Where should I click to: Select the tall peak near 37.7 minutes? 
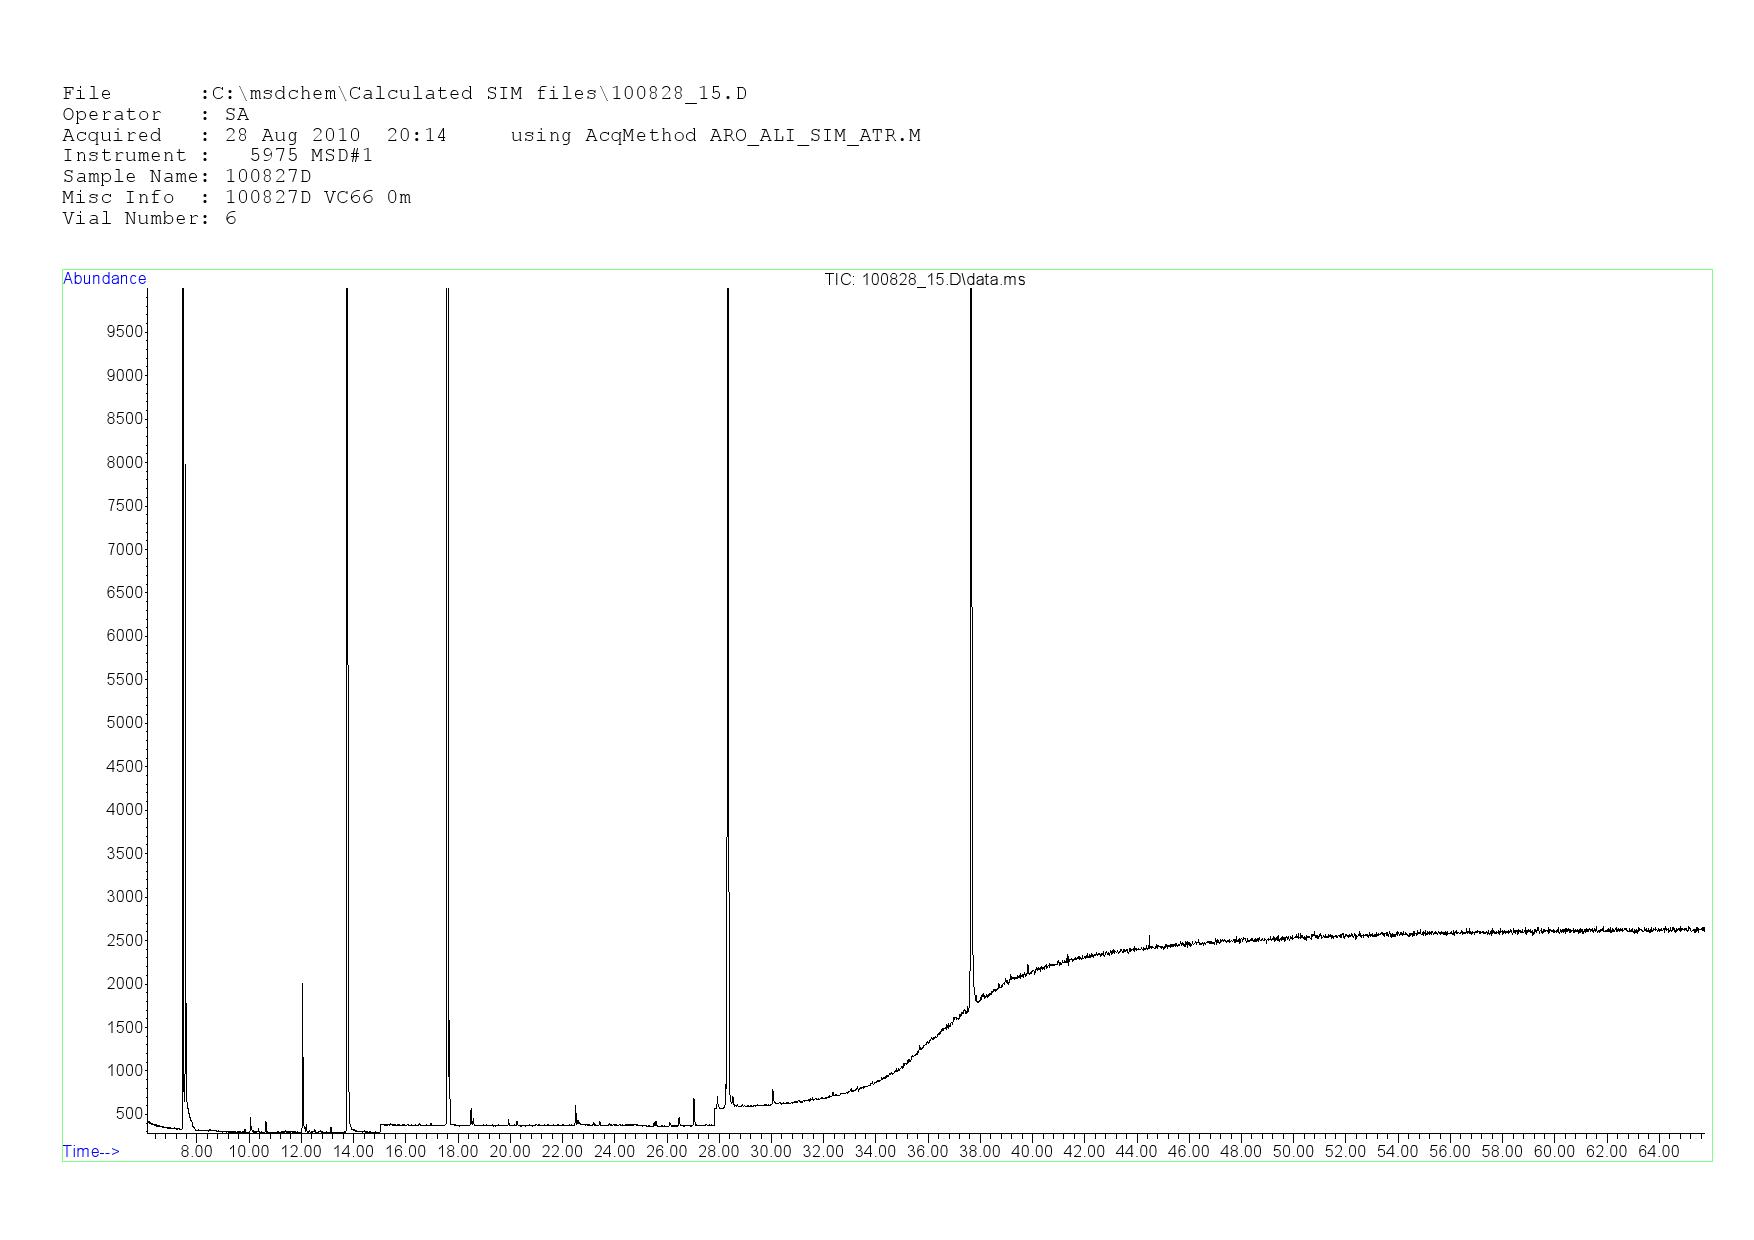tap(971, 600)
